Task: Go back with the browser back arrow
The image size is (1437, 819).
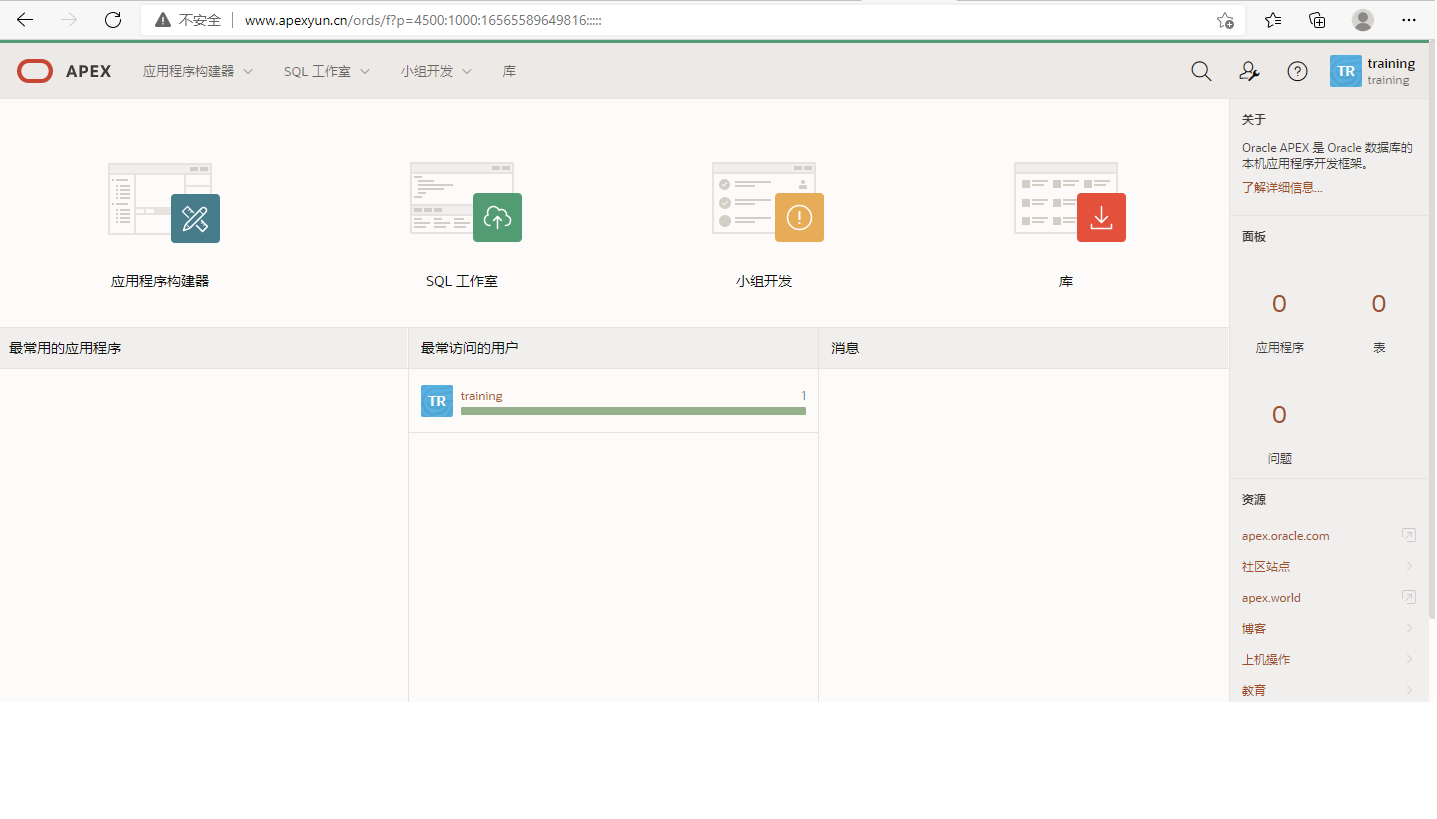Action: click(25, 20)
